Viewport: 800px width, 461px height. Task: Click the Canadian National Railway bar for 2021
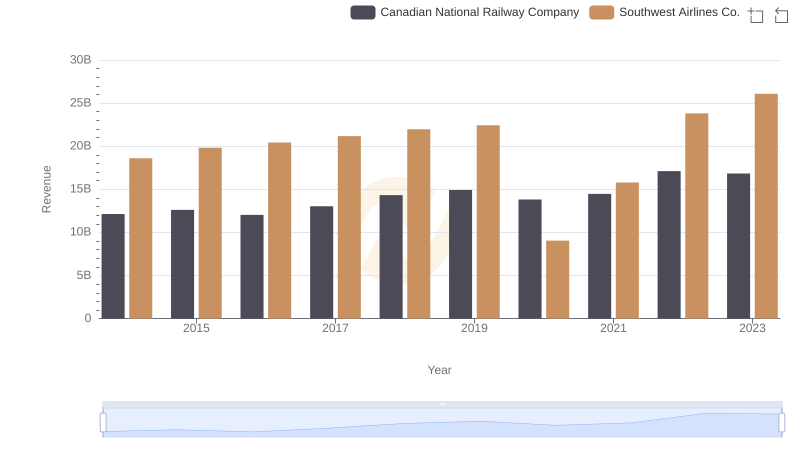pyautogui.click(x=599, y=256)
